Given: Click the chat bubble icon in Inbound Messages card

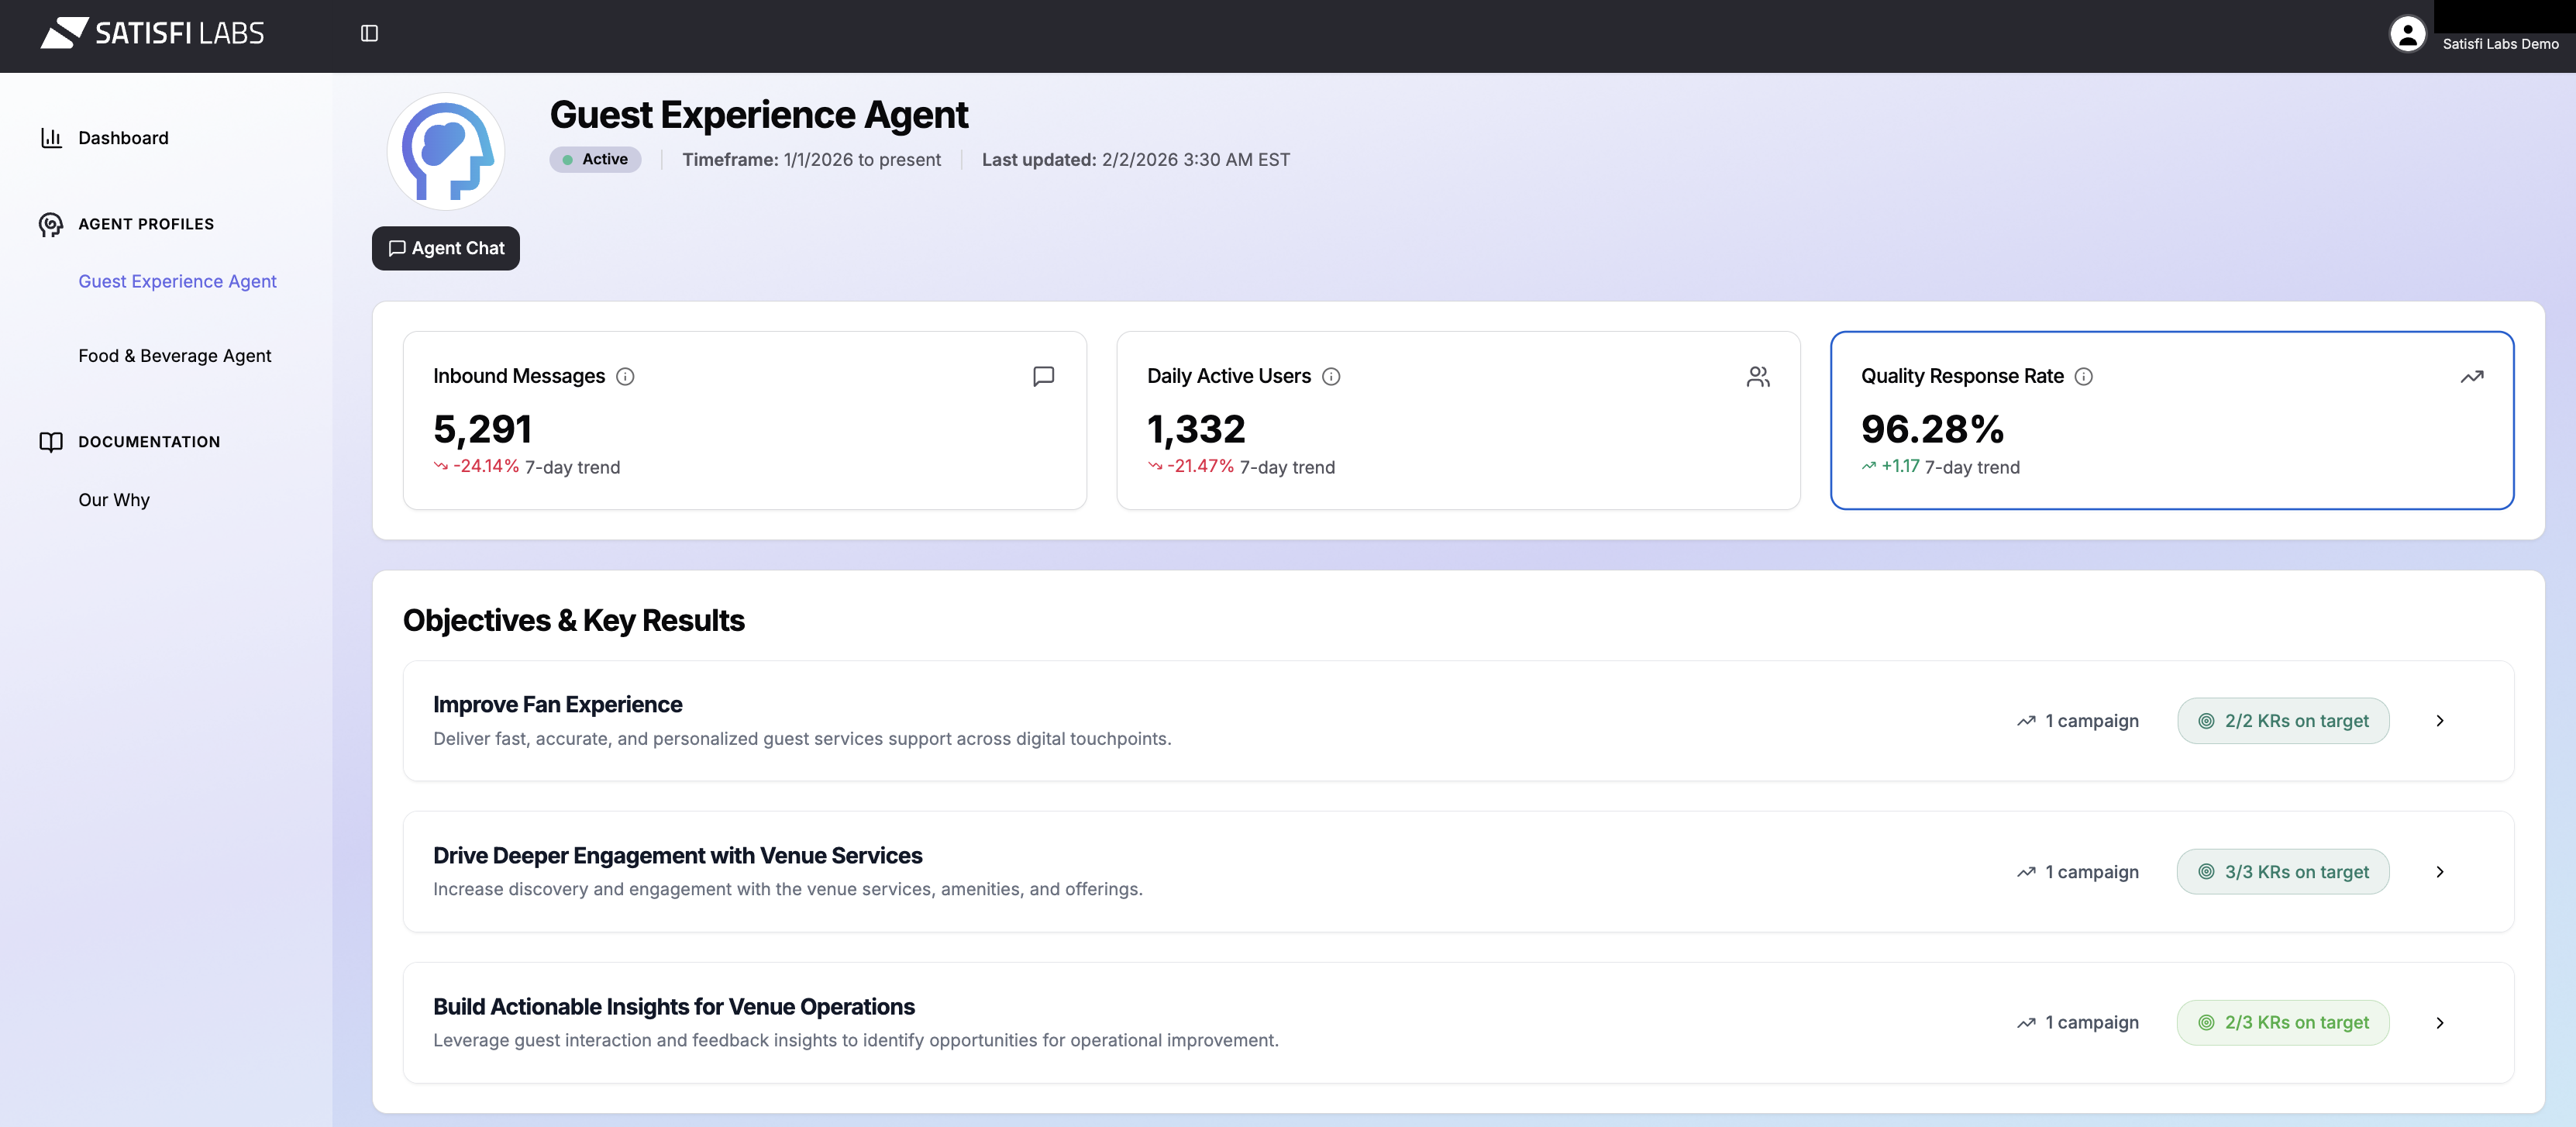Looking at the screenshot, I should [x=1042, y=376].
